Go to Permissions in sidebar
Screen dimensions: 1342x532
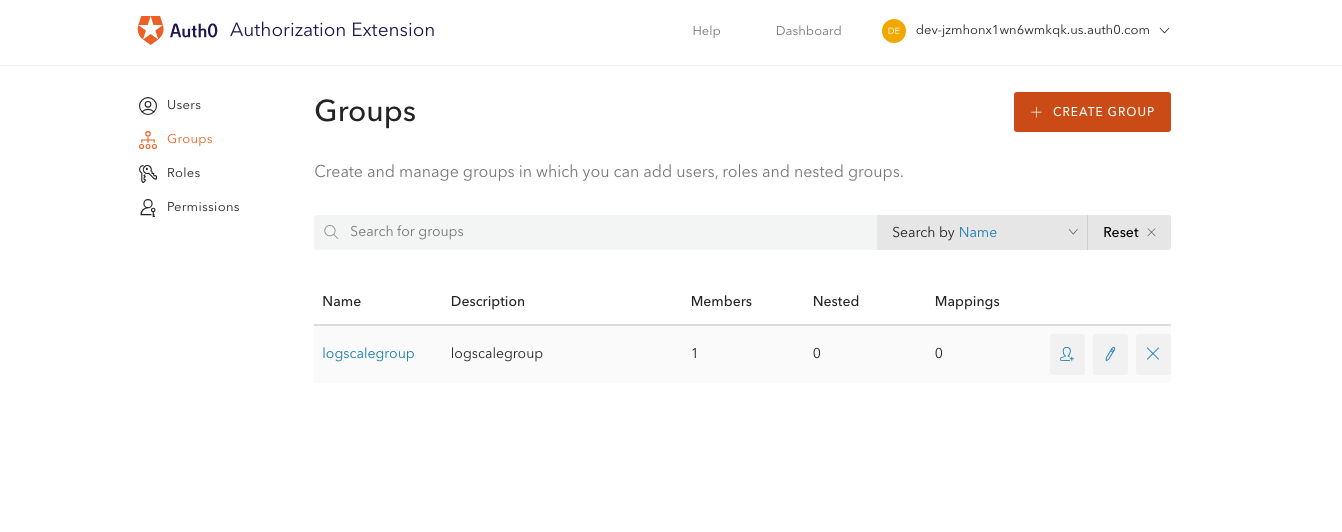(x=203, y=207)
